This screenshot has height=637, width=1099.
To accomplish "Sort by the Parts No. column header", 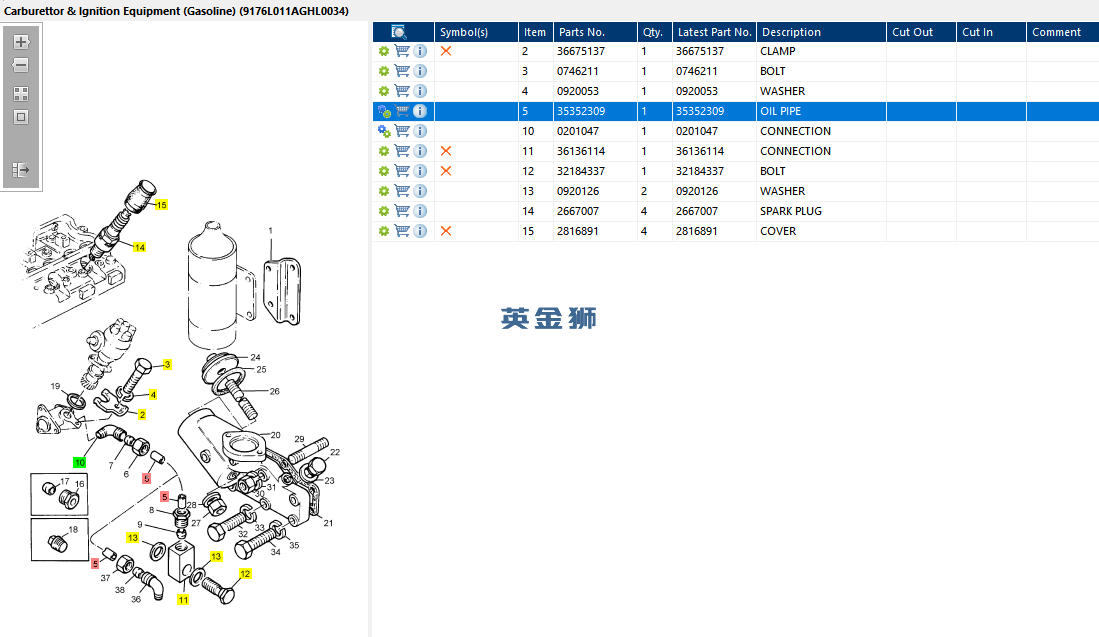I will coord(595,32).
